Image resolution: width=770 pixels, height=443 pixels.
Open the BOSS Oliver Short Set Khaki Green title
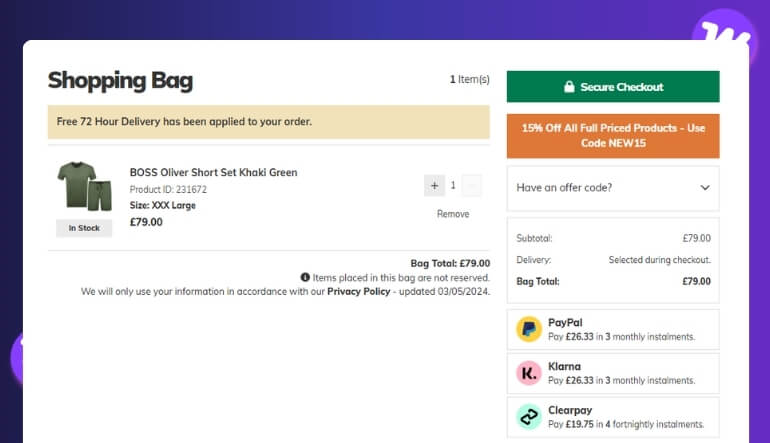pos(213,172)
